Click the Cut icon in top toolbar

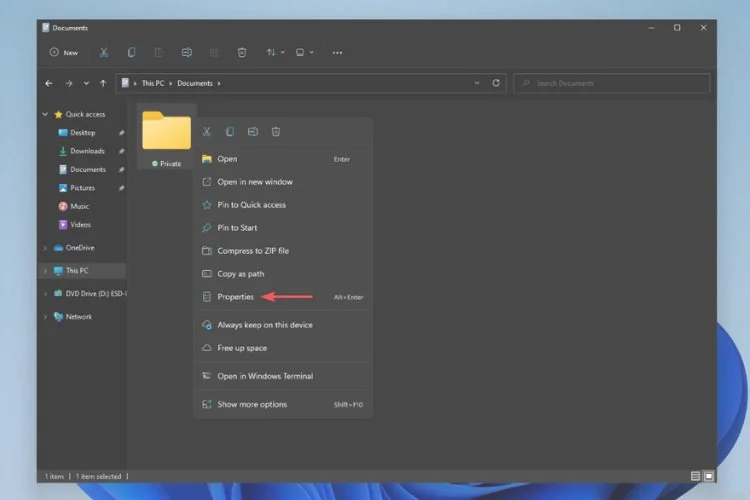(x=104, y=53)
